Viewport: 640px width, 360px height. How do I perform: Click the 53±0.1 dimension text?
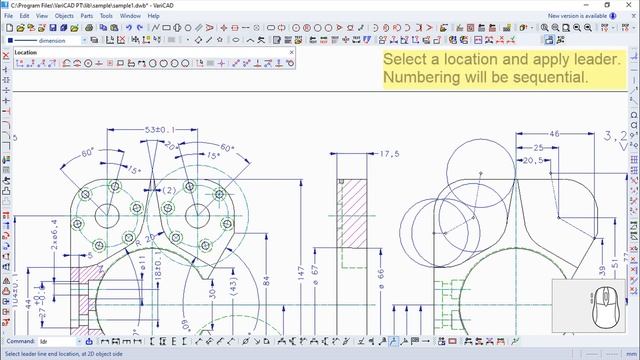pyautogui.click(x=160, y=130)
